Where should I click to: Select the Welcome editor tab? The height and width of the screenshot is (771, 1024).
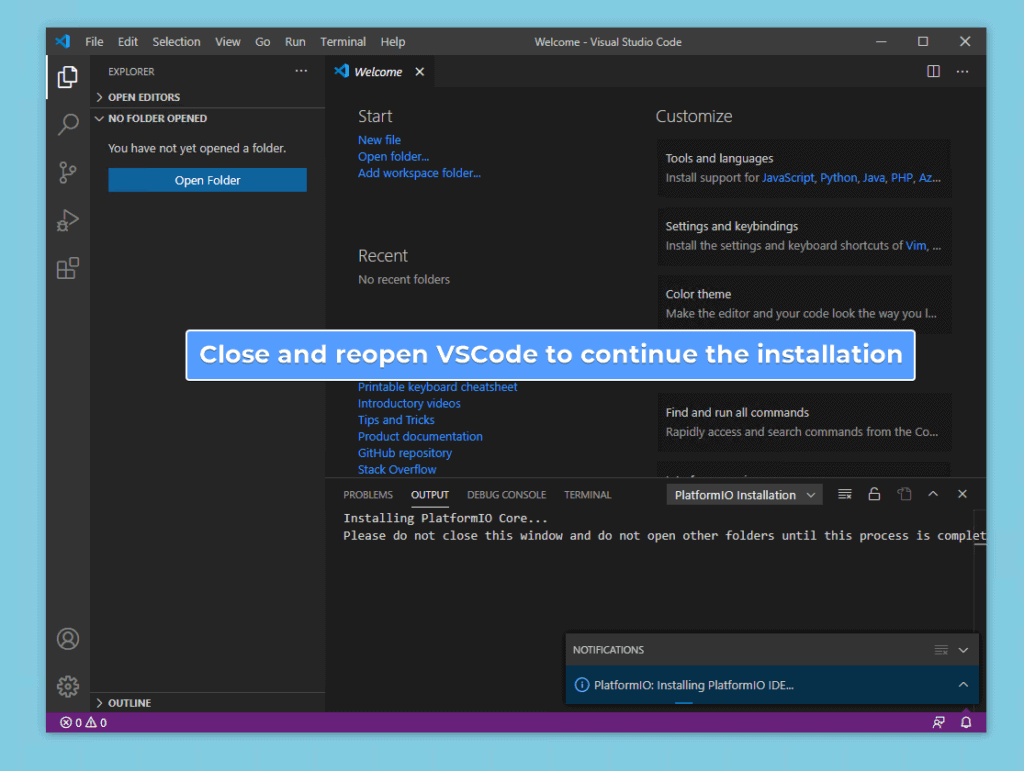click(x=377, y=72)
